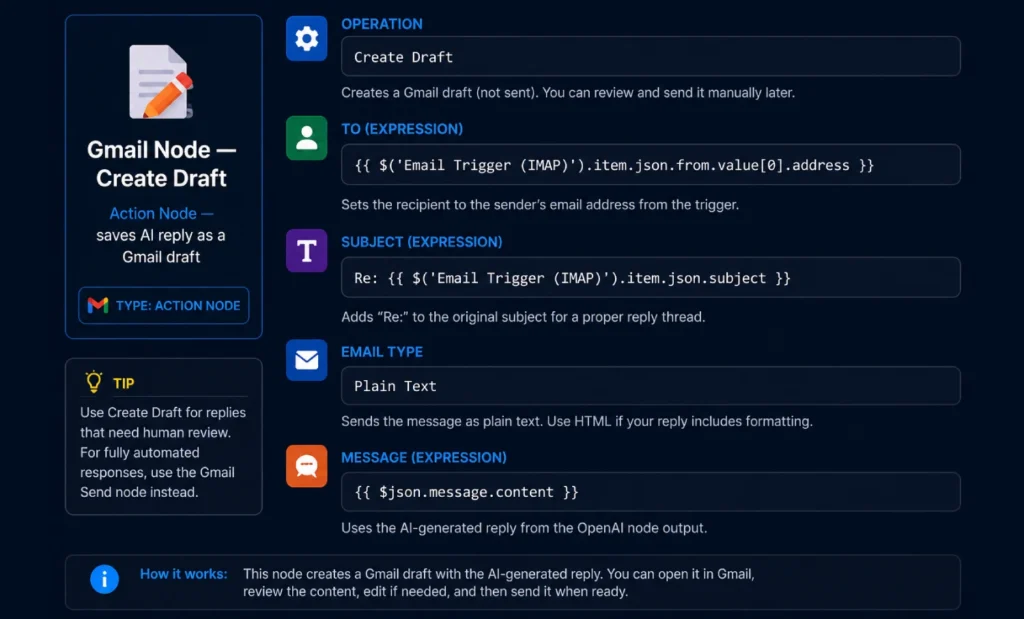Click the green person To icon
The height and width of the screenshot is (619, 1024).
[x=306, y=138]
